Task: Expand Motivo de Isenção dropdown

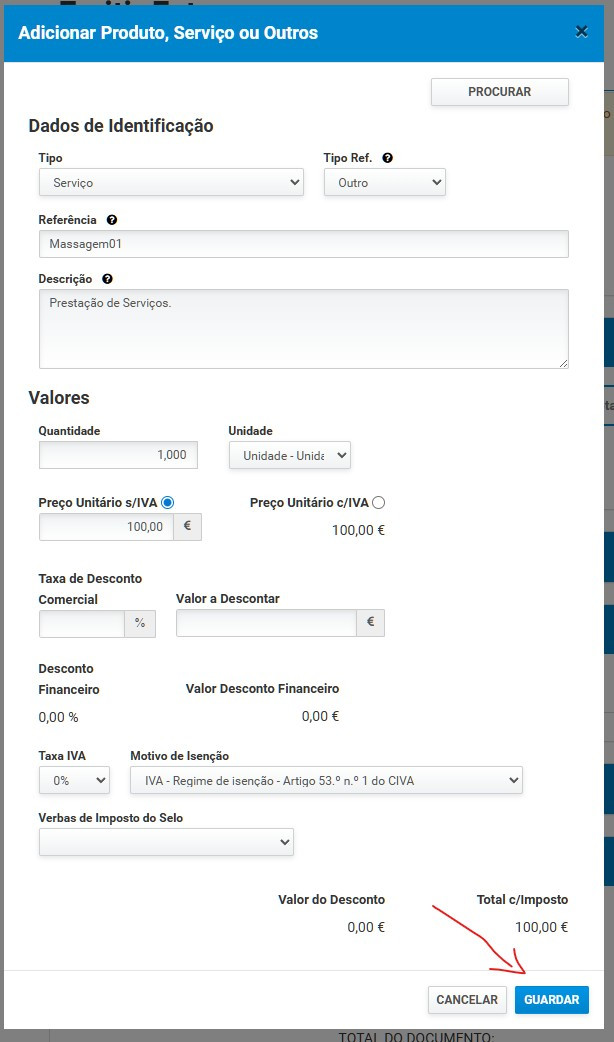Action: pyautogui.click(x=326, y=780)
